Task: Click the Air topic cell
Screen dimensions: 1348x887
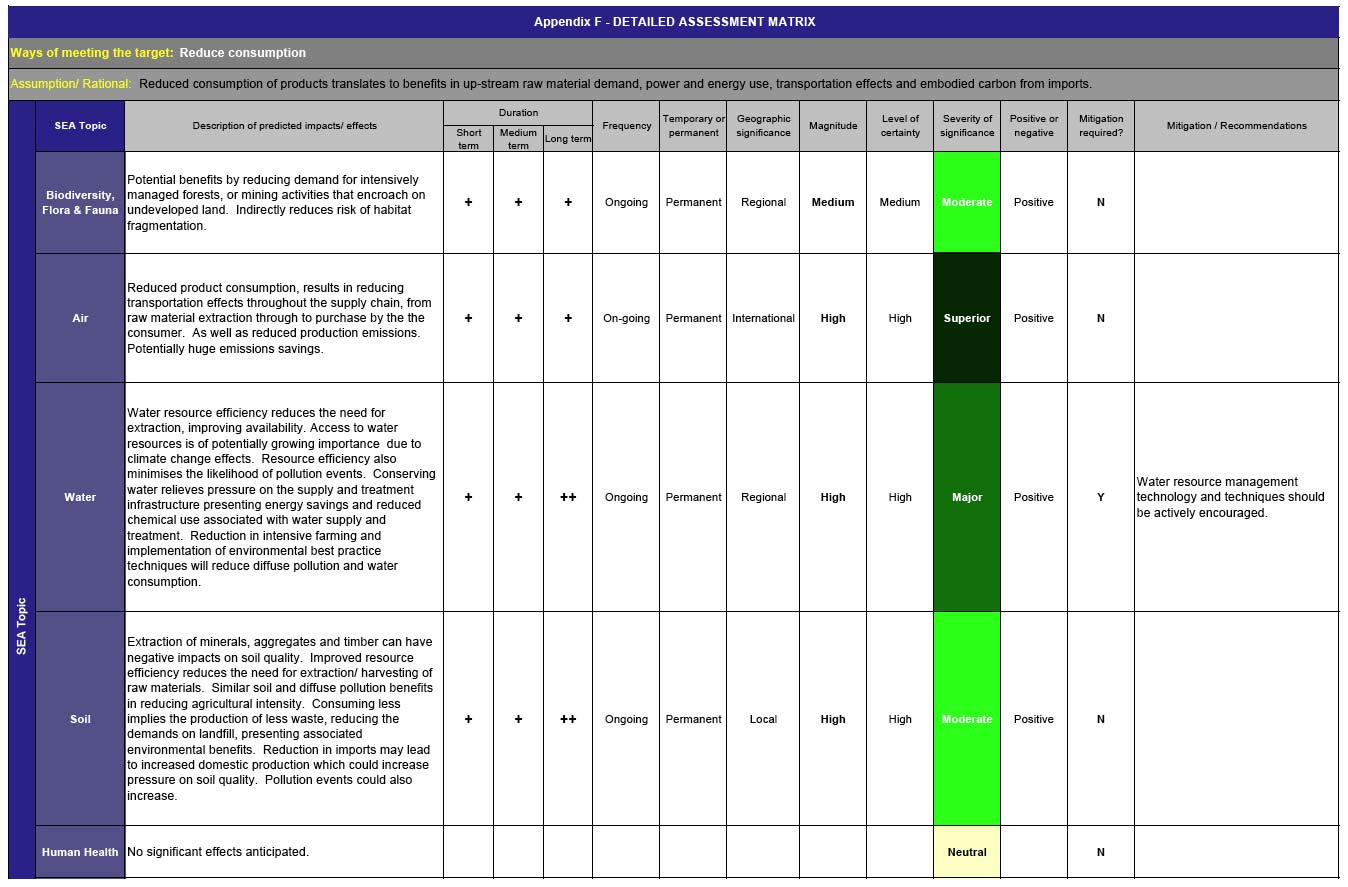Action: click(80, 318)
